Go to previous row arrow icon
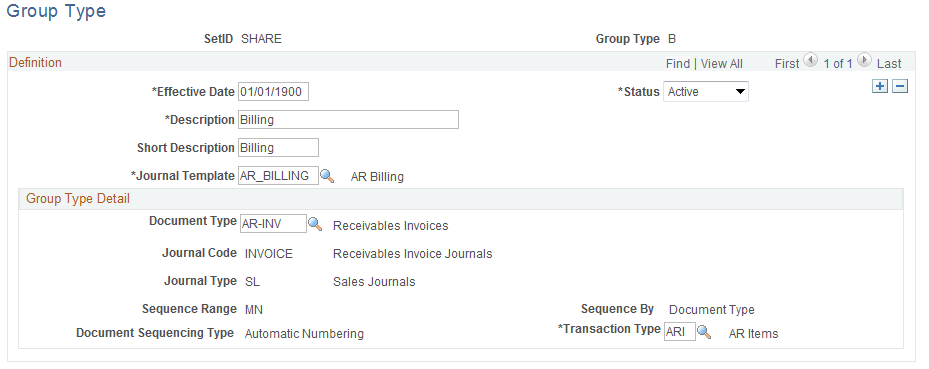 point(810,61)
